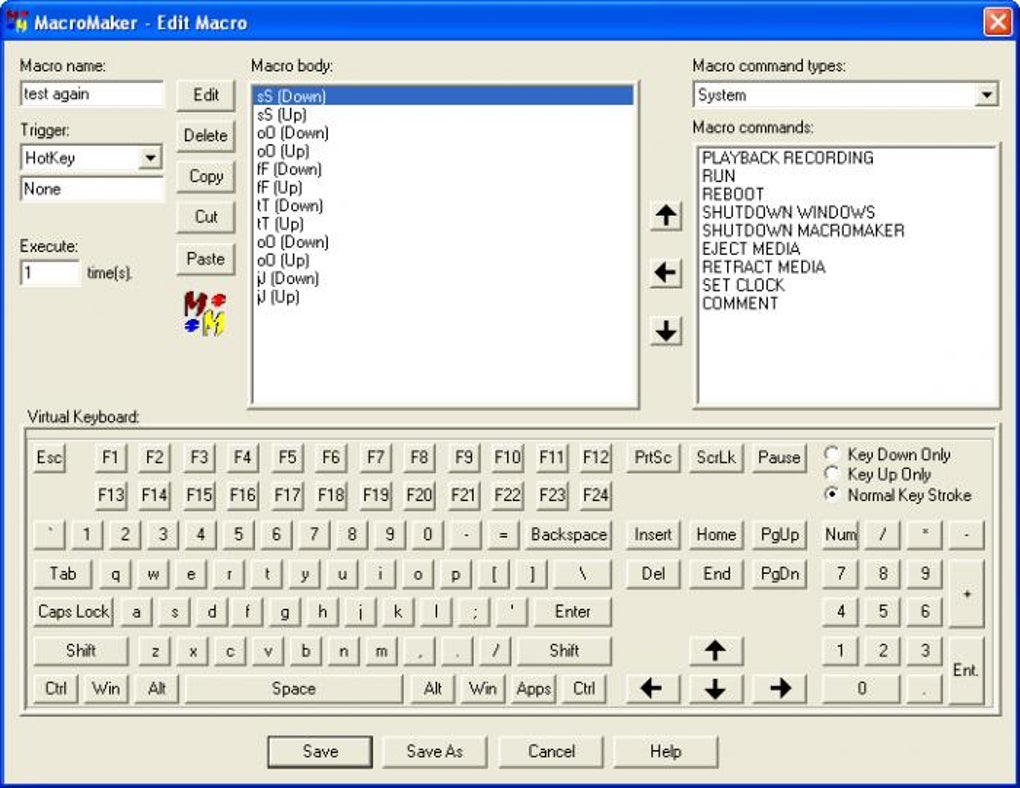This screenshot has width=1020, height=788.
Task: Save the macro
Action: 320,752
